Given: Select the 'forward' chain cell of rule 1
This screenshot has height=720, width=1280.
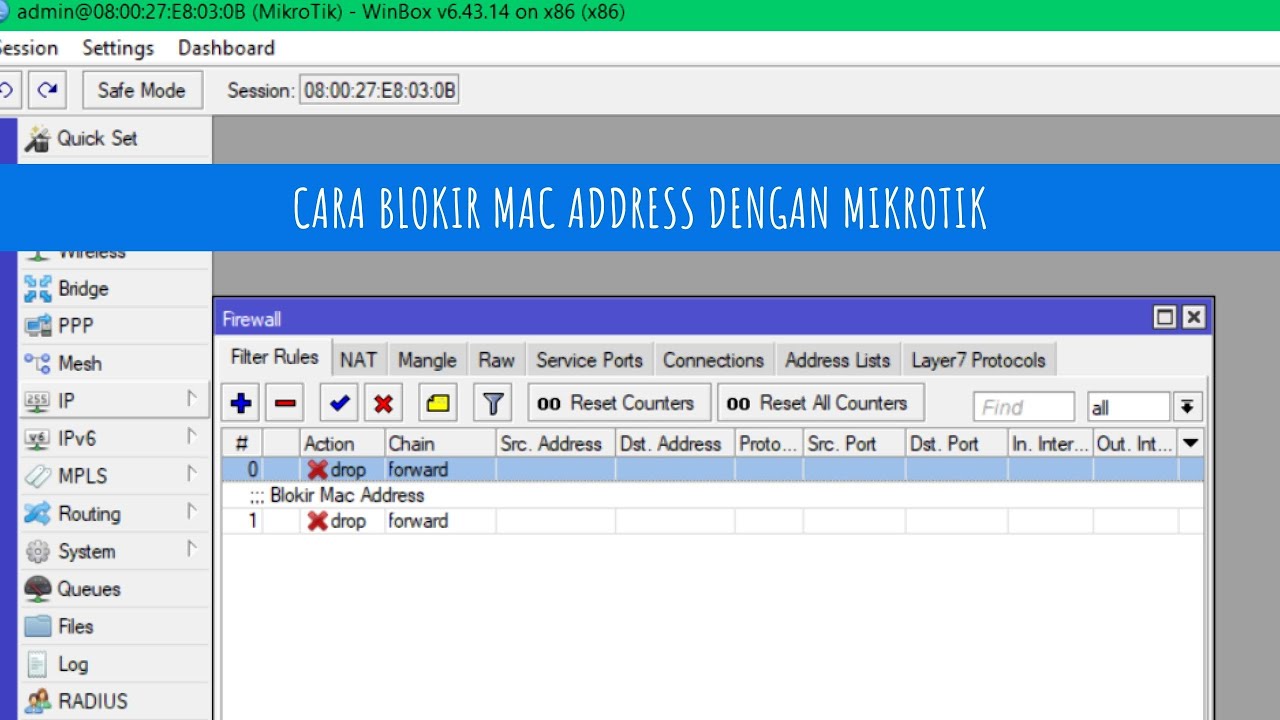Looking at the screenshot, I should (x=440, y=521).
